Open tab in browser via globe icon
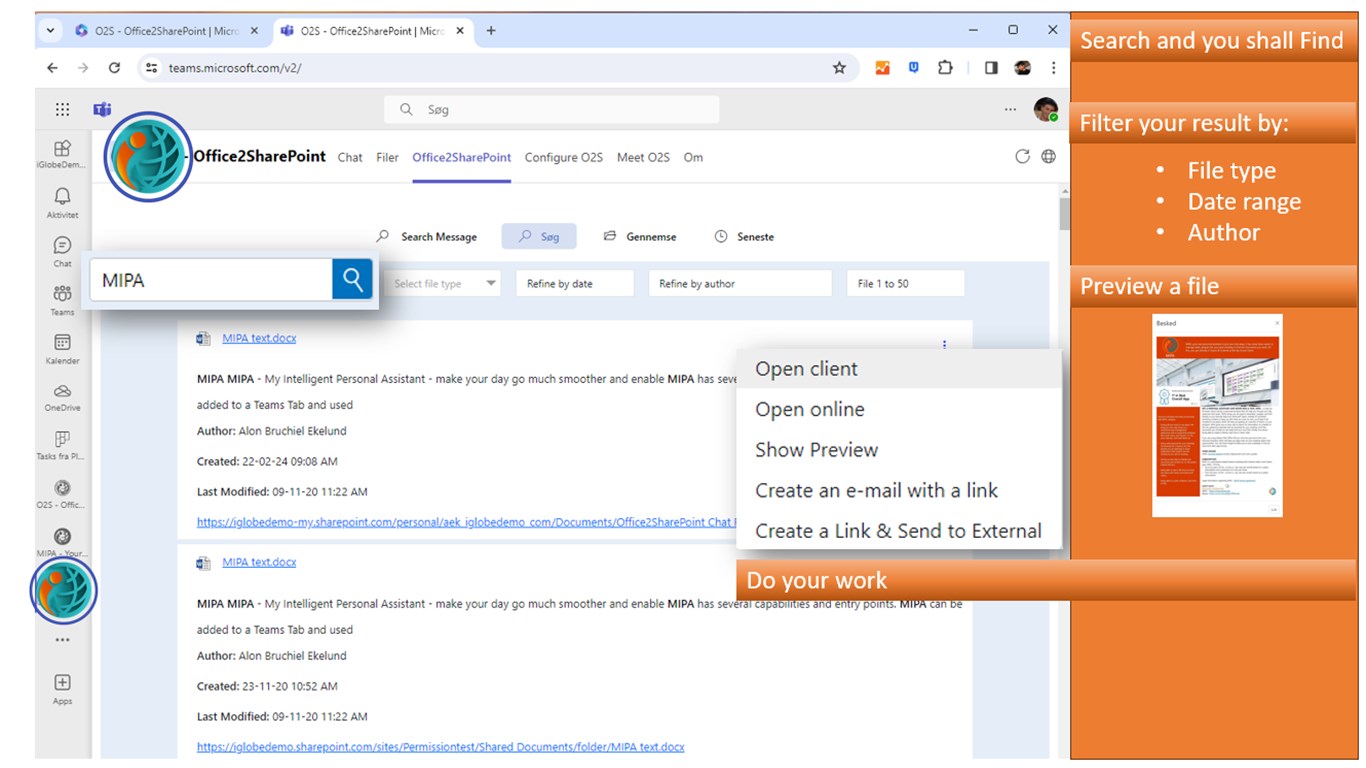 point(1048,156)
